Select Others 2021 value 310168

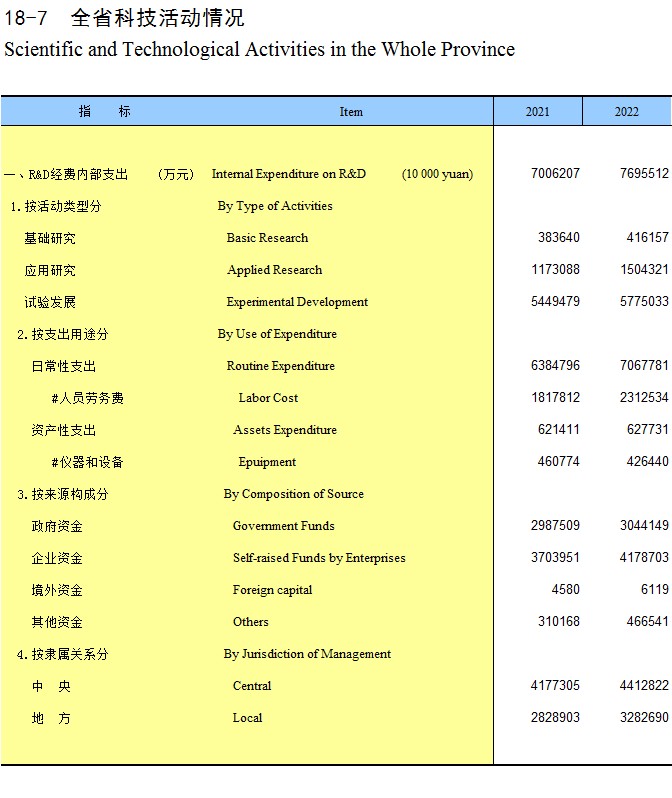pos(559,622)
